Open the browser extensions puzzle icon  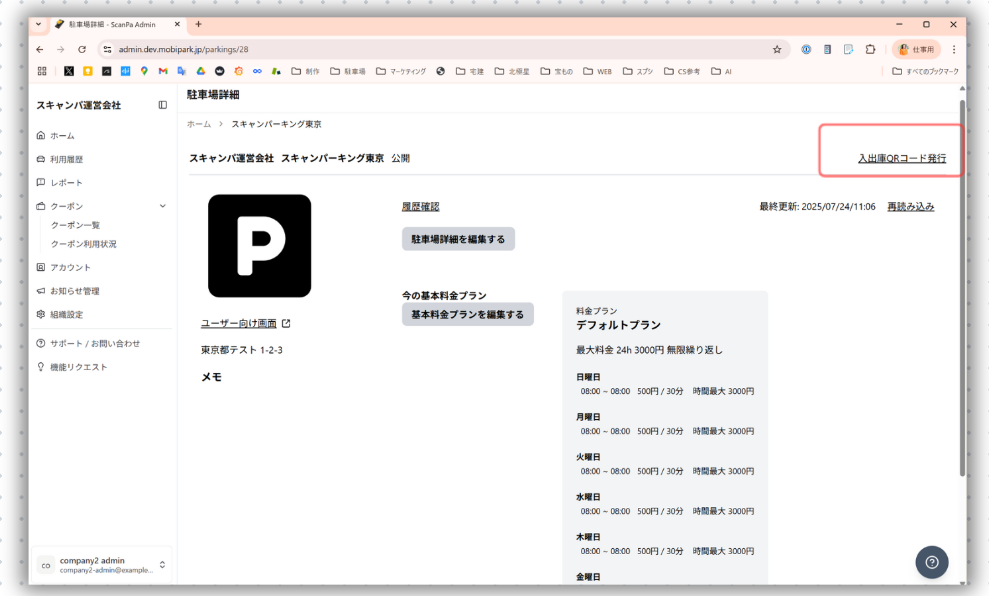pos(870,49)
